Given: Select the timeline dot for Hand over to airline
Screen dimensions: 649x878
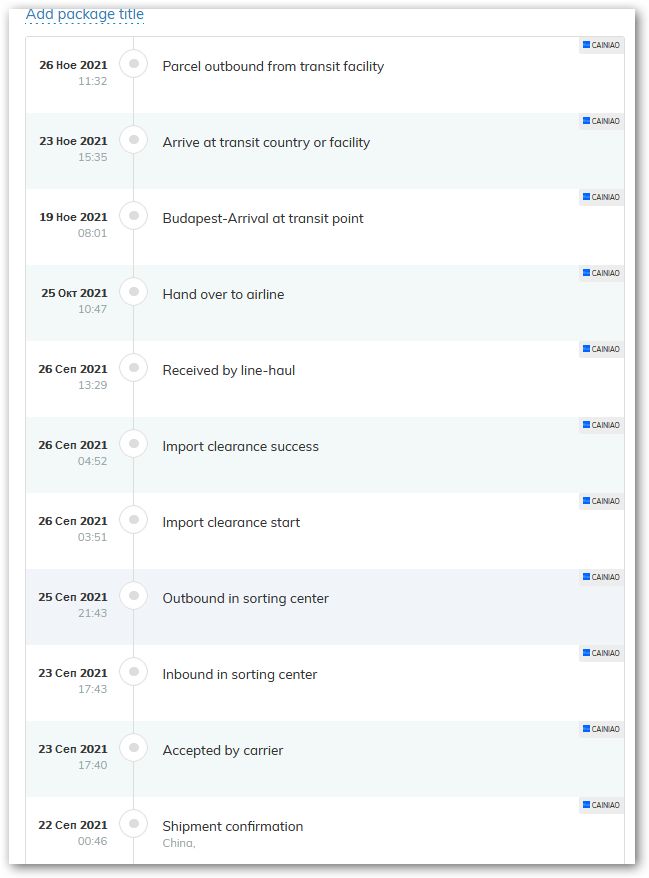Looking at the screenshot, I should 133,292.
